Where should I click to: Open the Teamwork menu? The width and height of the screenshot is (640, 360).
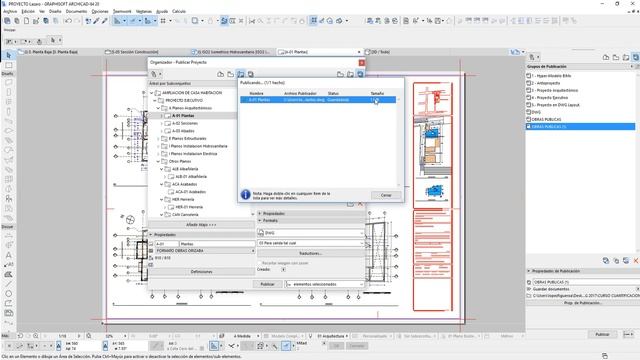122,11
